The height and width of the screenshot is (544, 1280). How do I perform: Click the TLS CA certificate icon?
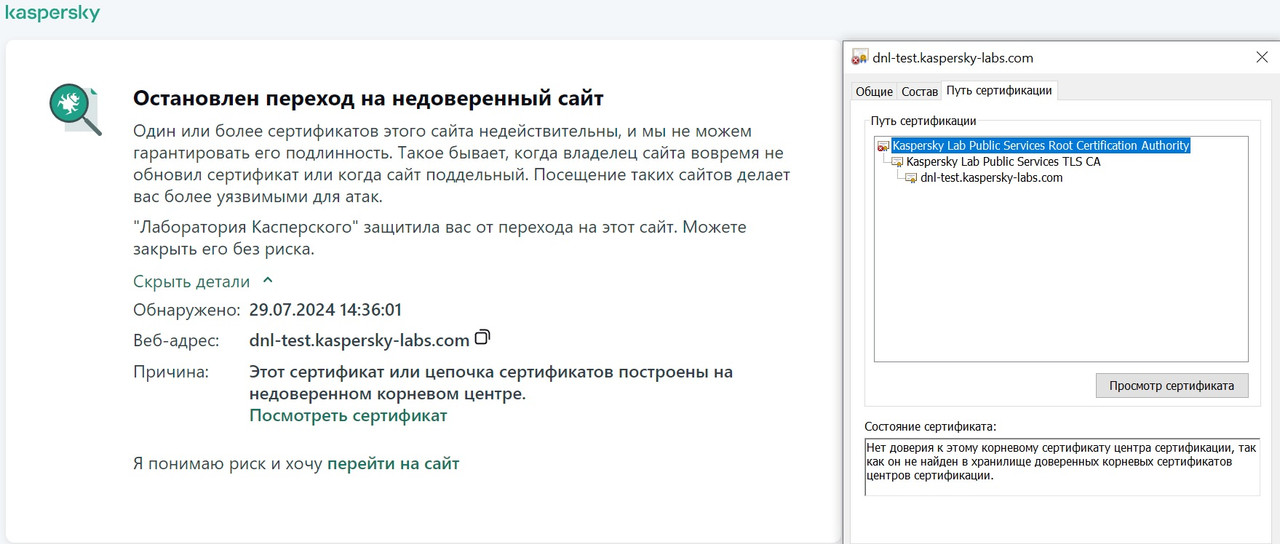(x=897, y=162)
